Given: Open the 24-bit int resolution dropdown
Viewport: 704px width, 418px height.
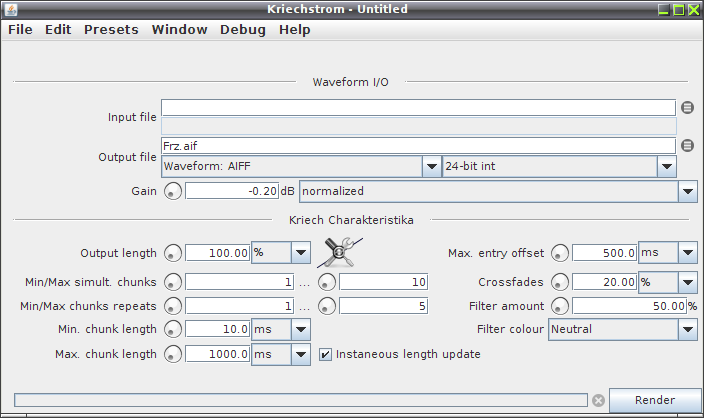Looking at the screenshot, I should tap(559, 167).
